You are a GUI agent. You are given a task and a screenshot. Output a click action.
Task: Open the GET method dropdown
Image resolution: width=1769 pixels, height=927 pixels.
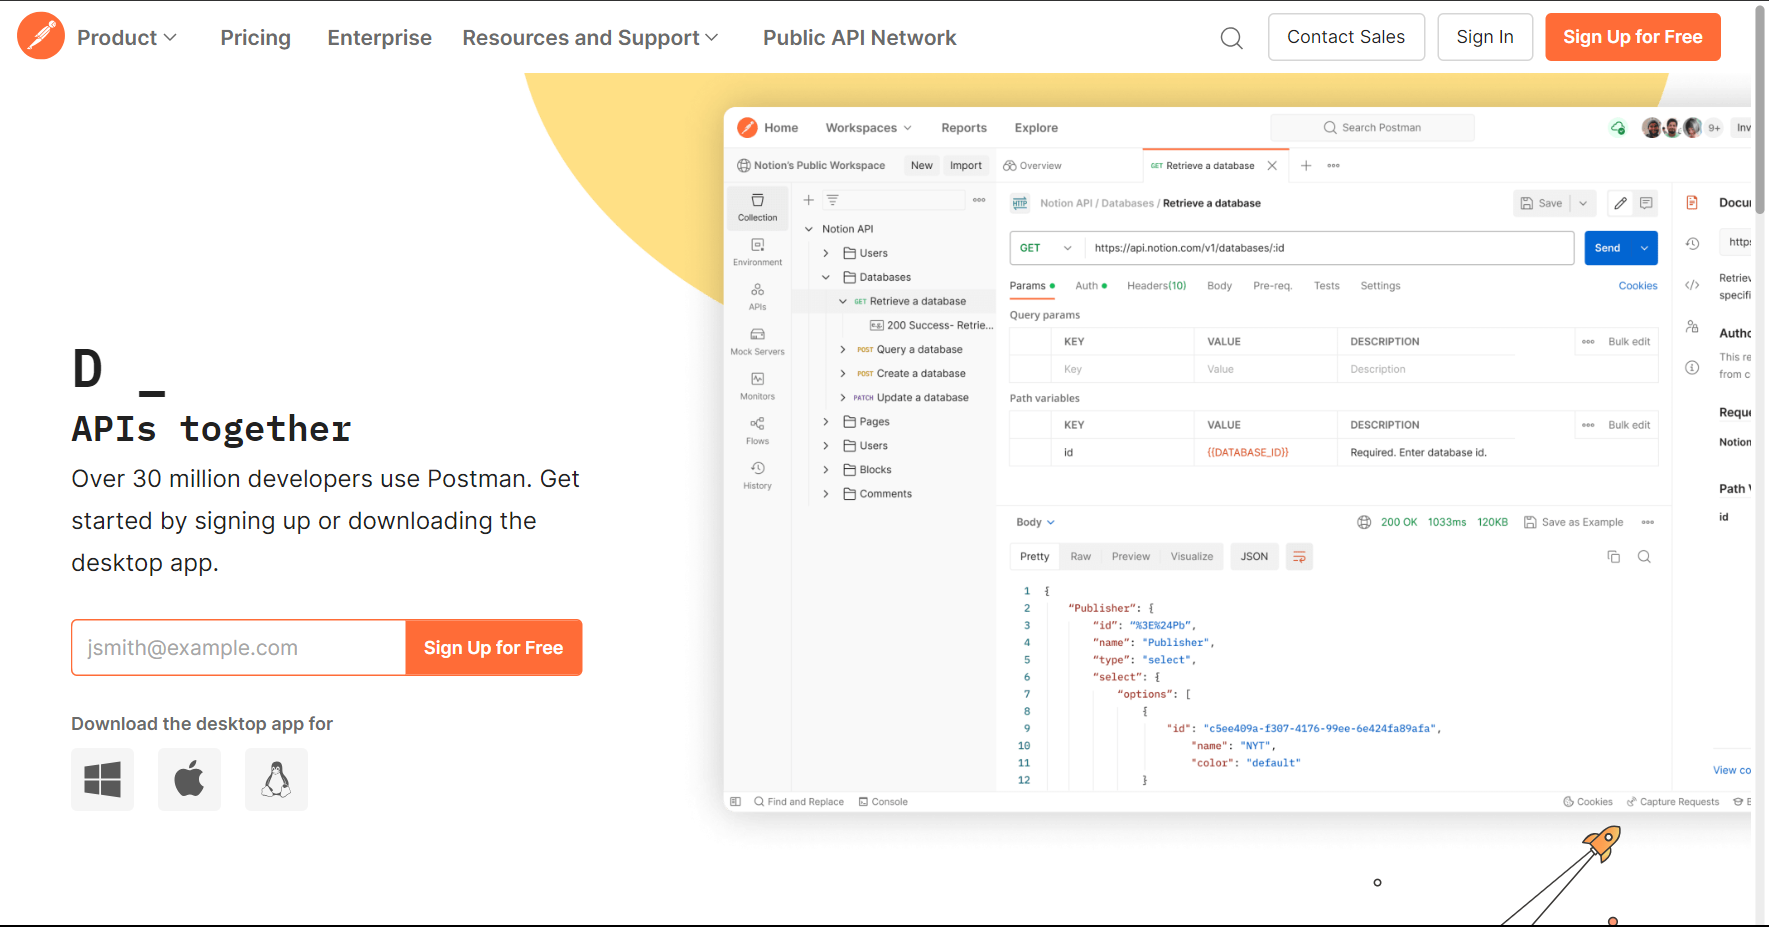point(1046,248)
